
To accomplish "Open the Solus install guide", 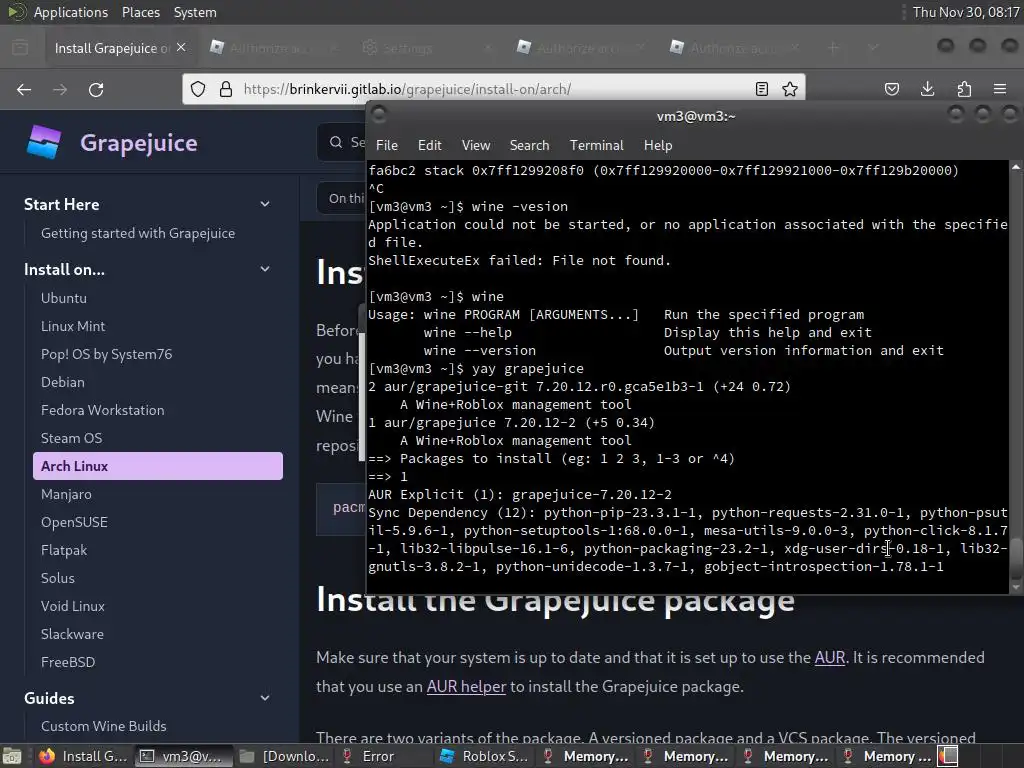I will pyautogui.click(x=58, y=579).
